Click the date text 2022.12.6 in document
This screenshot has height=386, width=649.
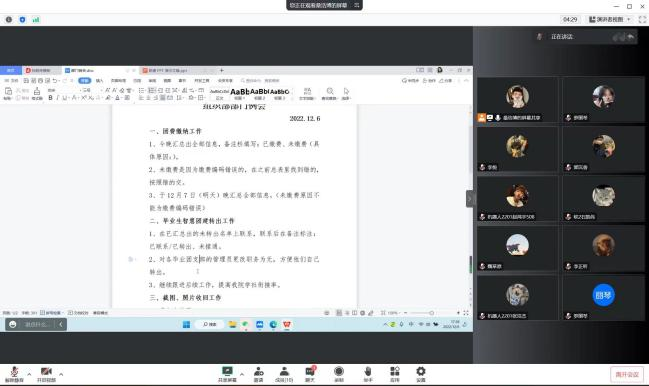coord(305,118)
